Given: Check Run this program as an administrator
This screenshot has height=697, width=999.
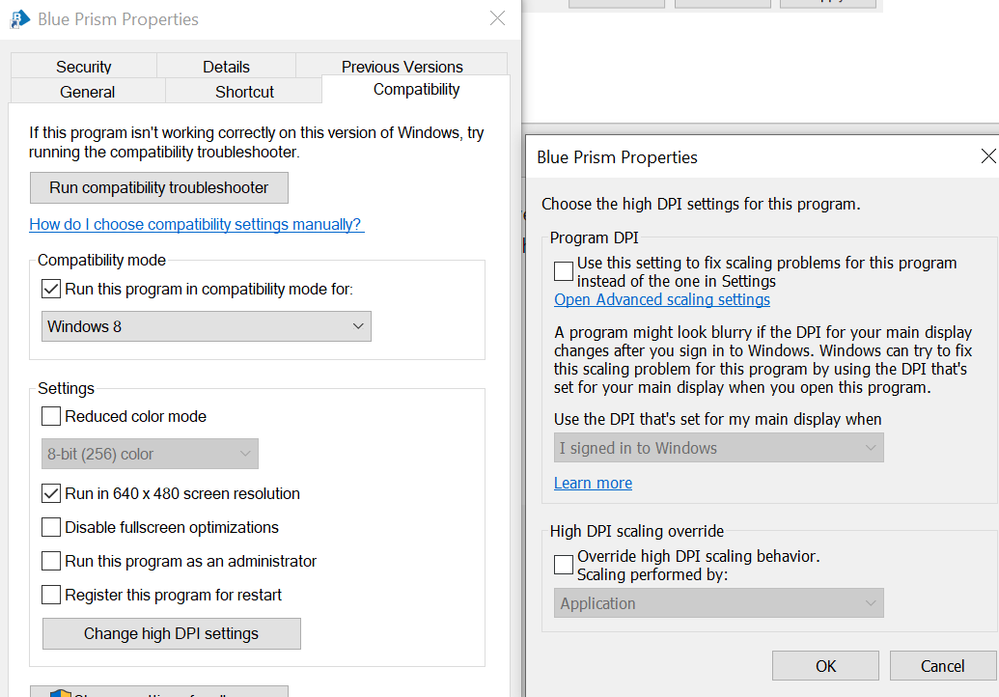Looking at the screenshot, I should tap(52, 562).
